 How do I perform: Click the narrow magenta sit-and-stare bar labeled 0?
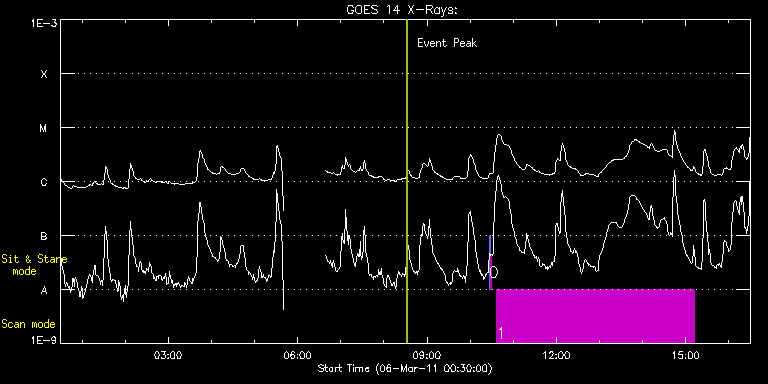pos(490,272)
